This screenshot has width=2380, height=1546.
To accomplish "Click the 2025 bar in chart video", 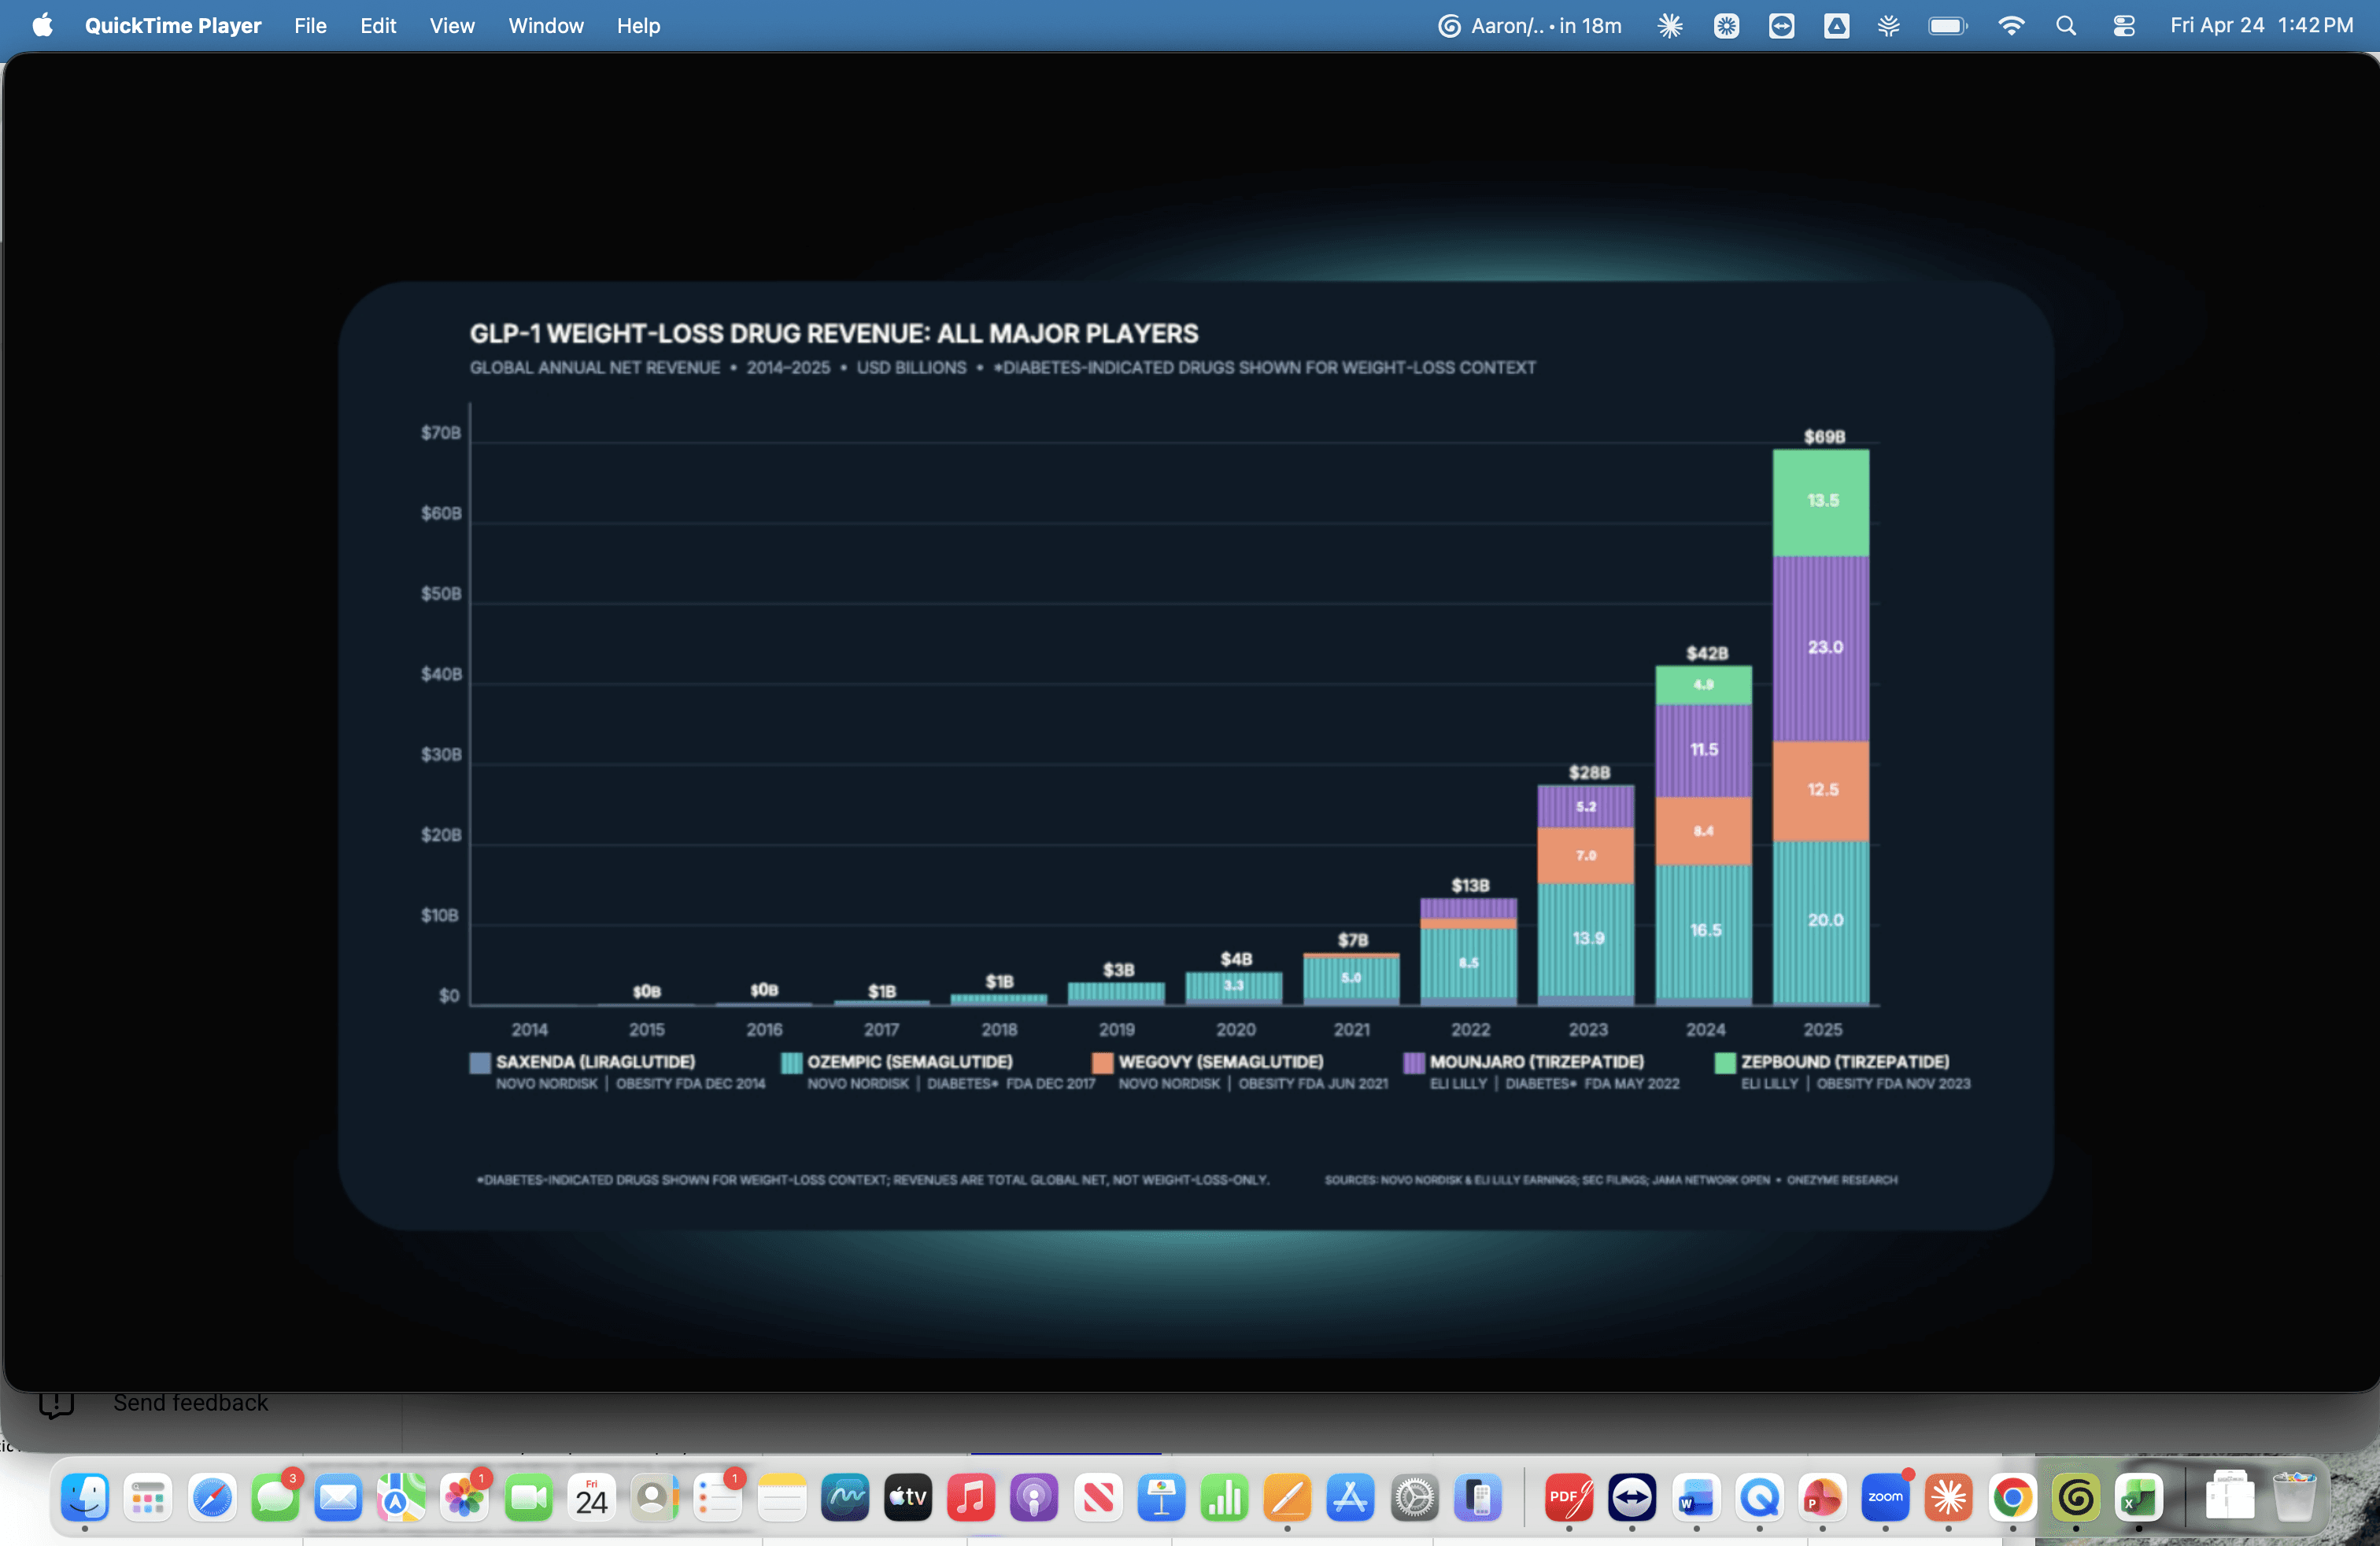I will point(1821,726).
